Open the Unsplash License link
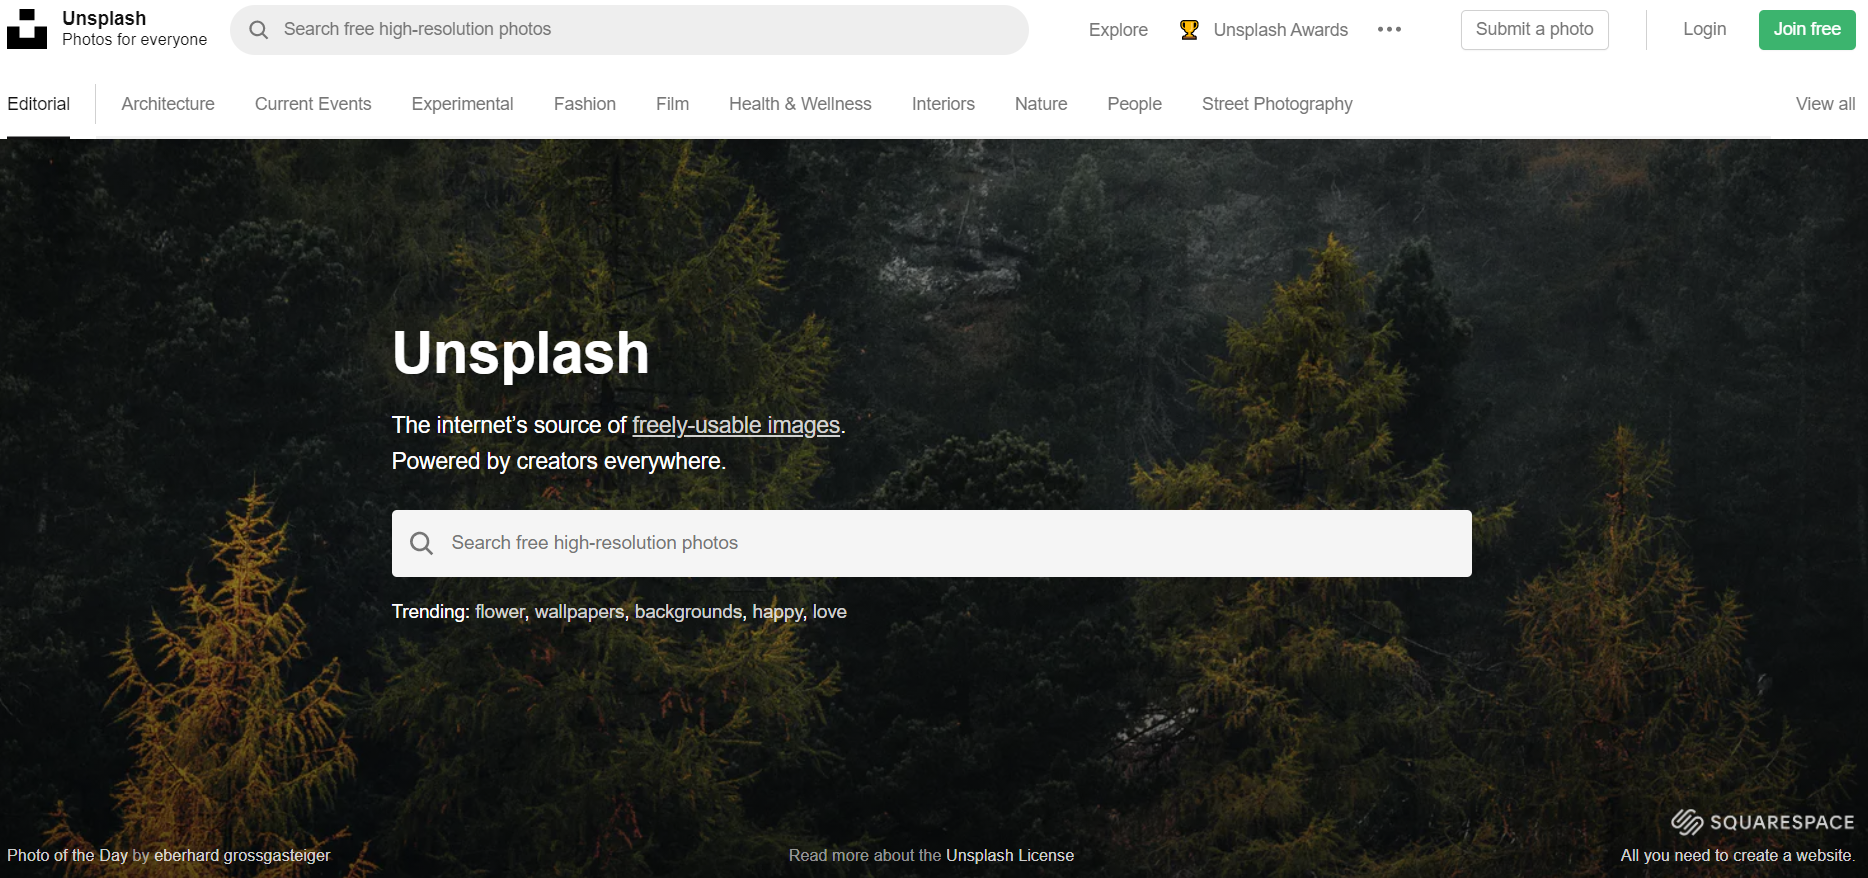Image resolution: width=1868 pixels, height=878 pixels. coord(1010,855)
